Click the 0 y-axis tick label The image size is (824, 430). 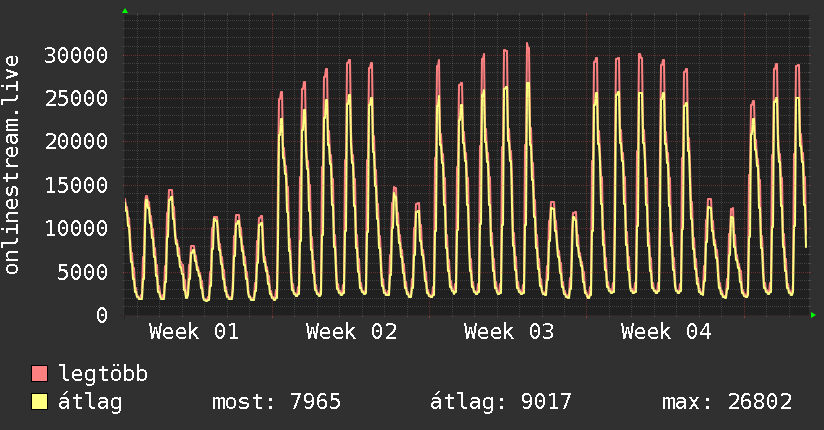(x=102, y=315)
